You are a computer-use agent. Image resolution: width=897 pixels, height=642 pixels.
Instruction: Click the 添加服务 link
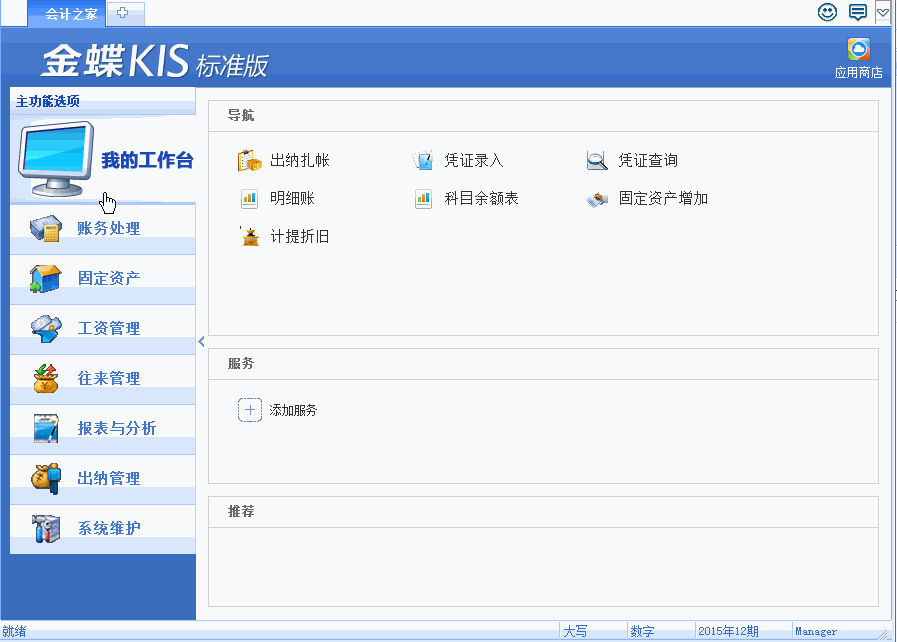(293, 410)
